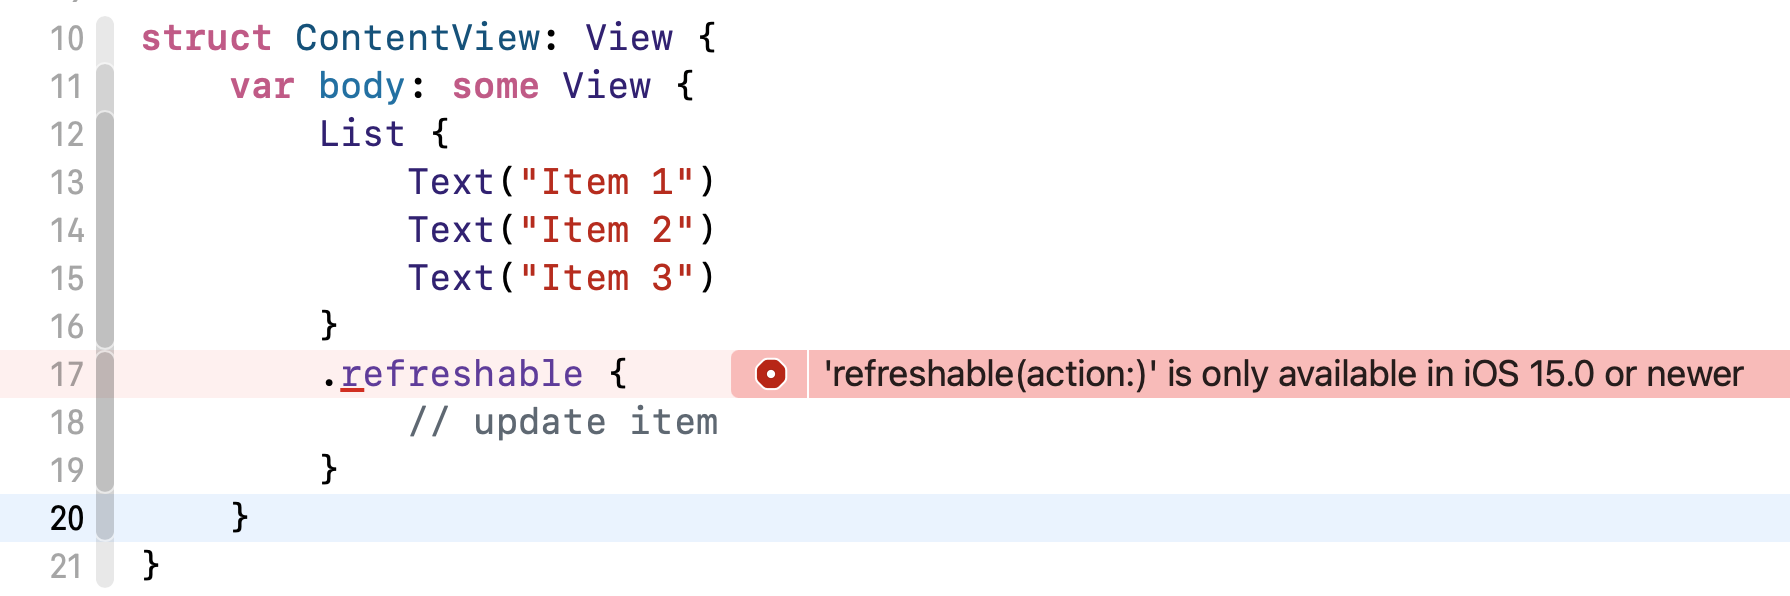Place cursor on the ContentView type name
This screenshot has width=1790, height=596.
pyautogui.click(x=418, y=38)
